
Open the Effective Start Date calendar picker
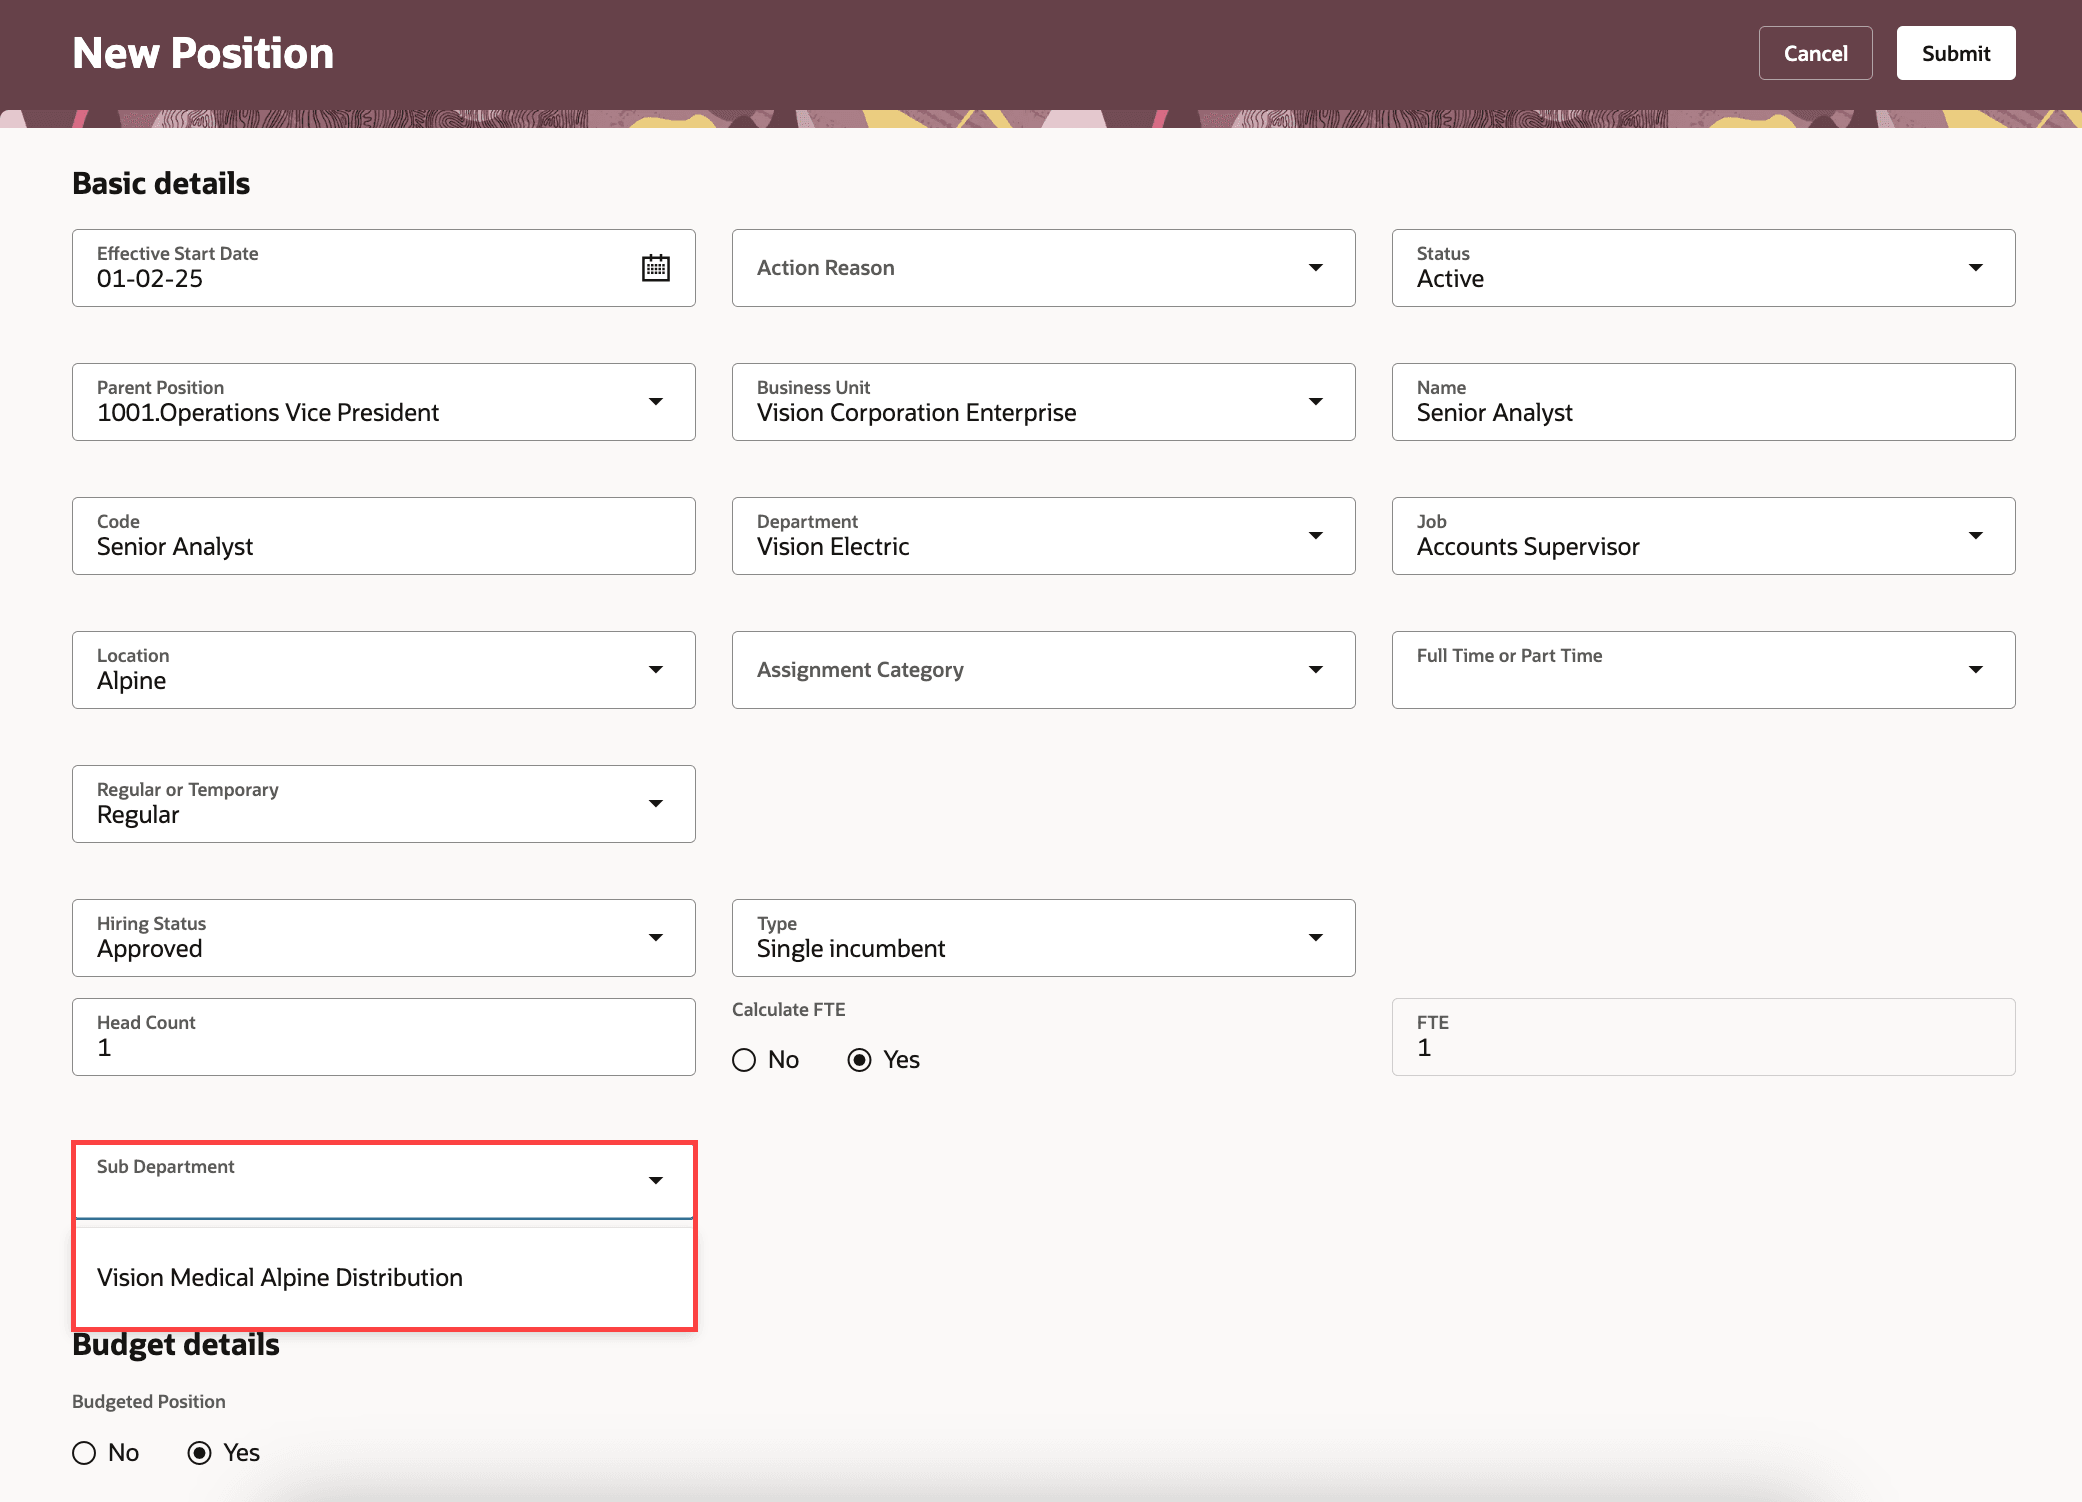coord(655,268)
